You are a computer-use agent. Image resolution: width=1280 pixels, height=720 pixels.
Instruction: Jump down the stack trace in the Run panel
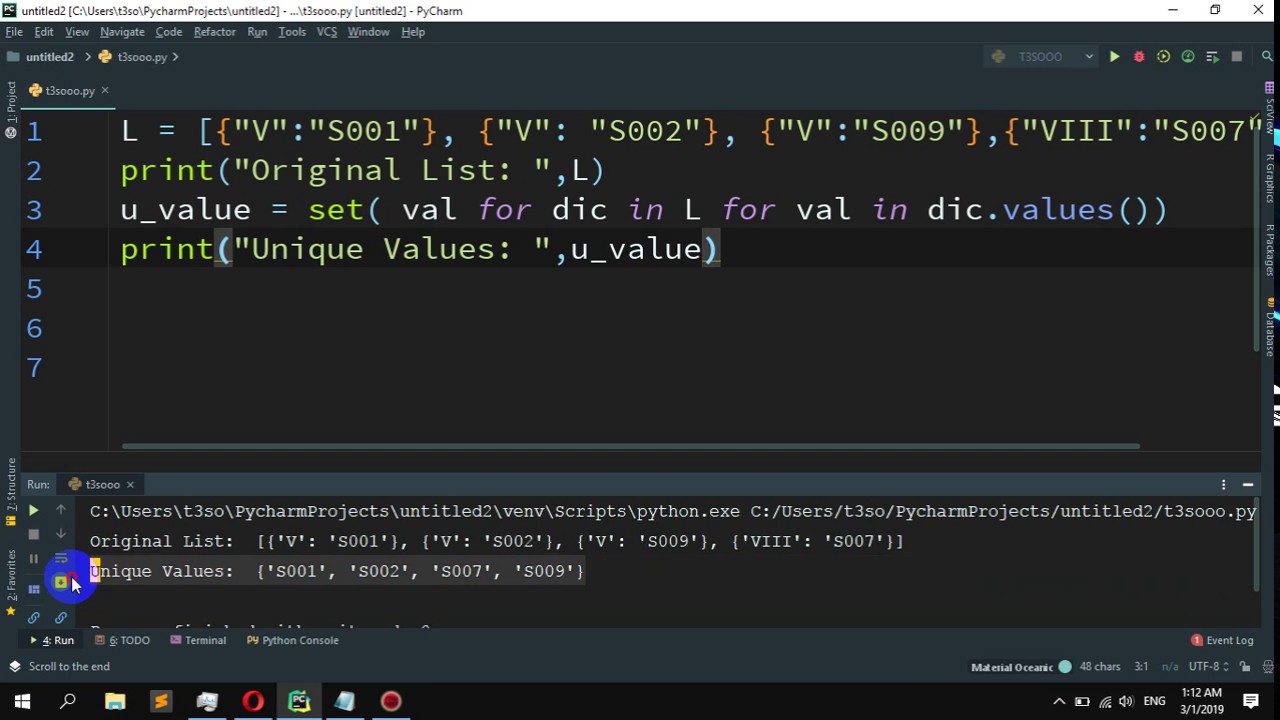coord(61,534)
